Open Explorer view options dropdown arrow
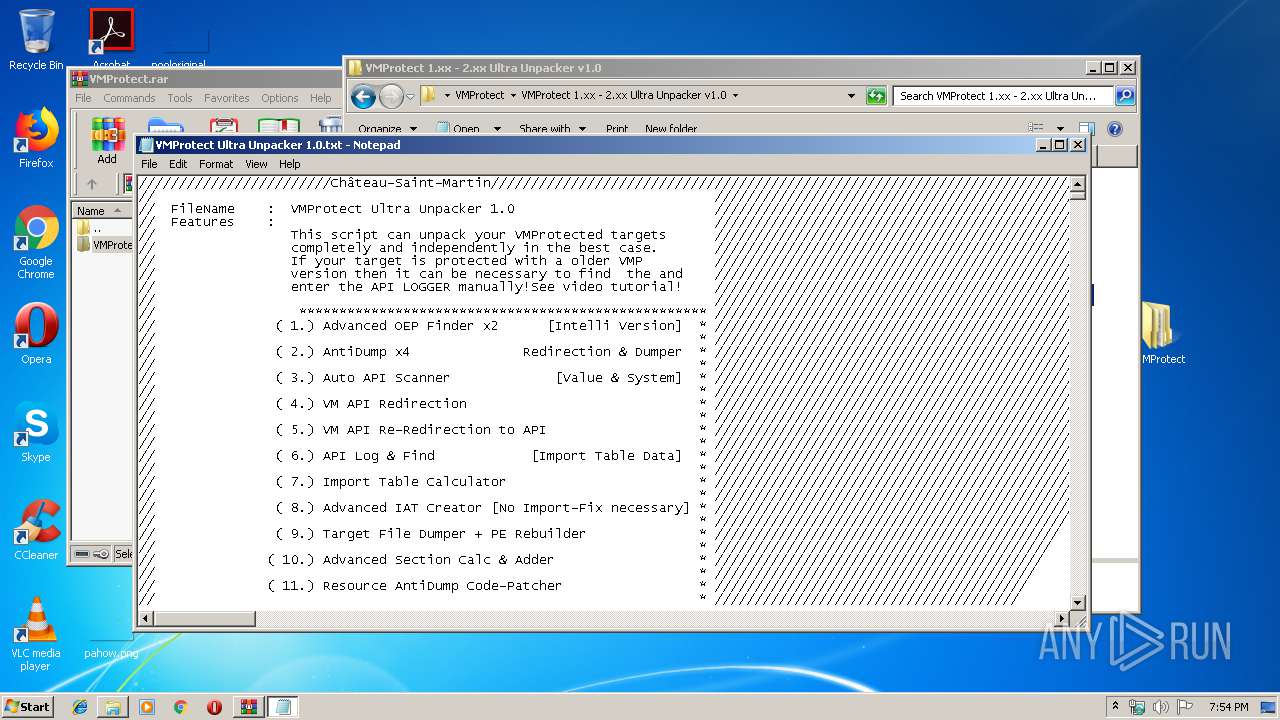The width and height of the screenshot is (1280, 720). 1060,128
